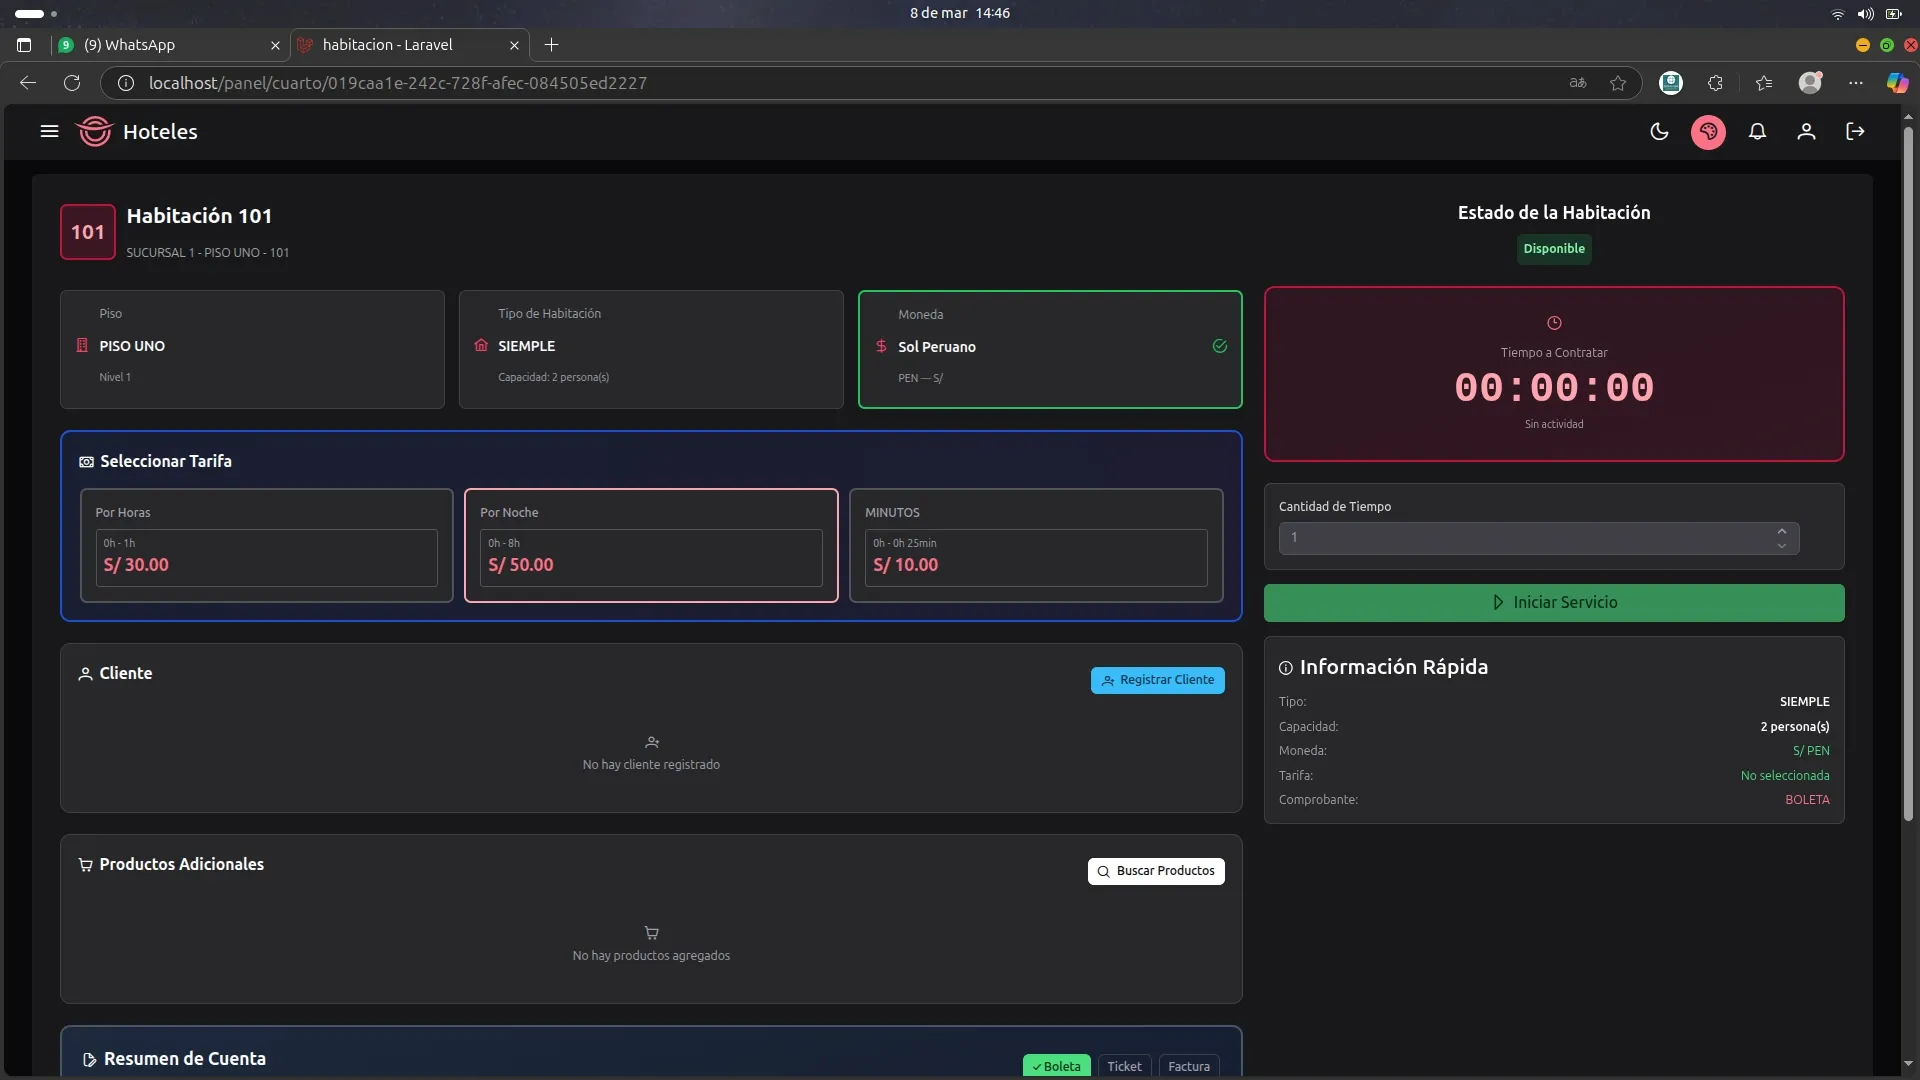
Task: Open the notifications bell
Action: pos(1757,131)
